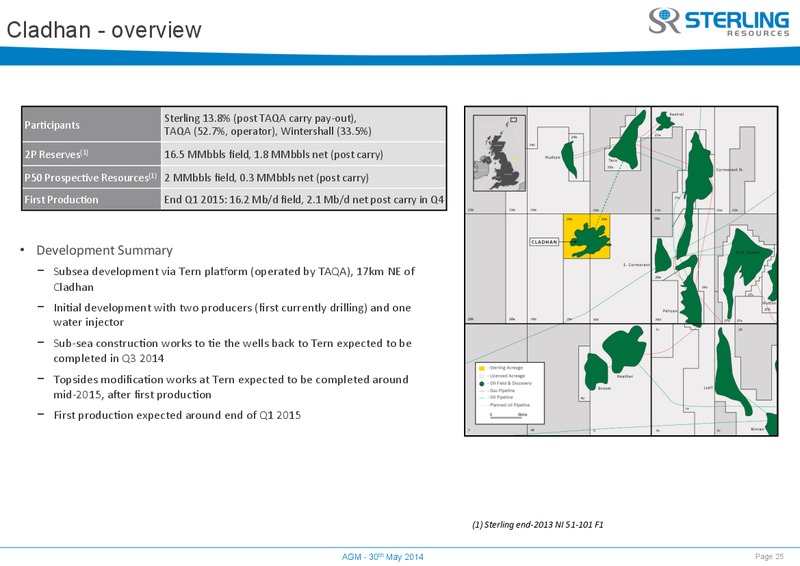Click the 'Ninian' field label on map
This screenshot has width=800, height=566.
(758, 429)
